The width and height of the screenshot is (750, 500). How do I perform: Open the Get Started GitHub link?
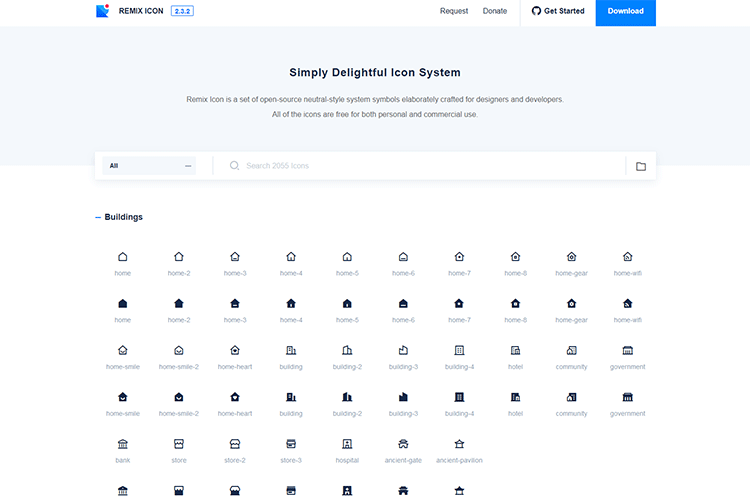coord(558,11)
